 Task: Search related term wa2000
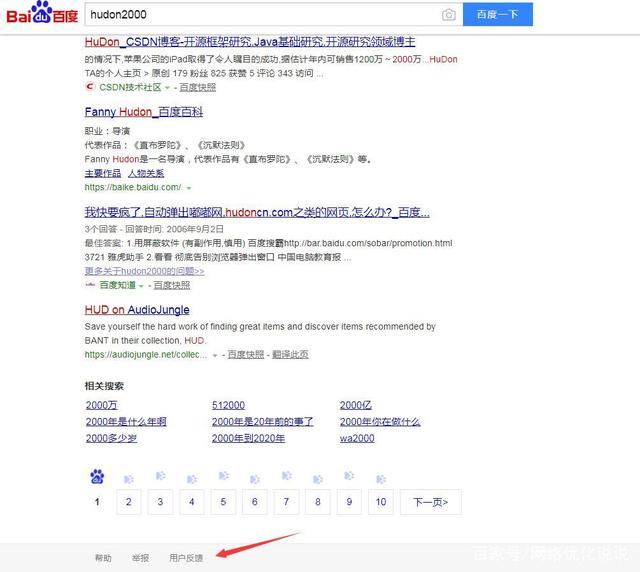357,438
